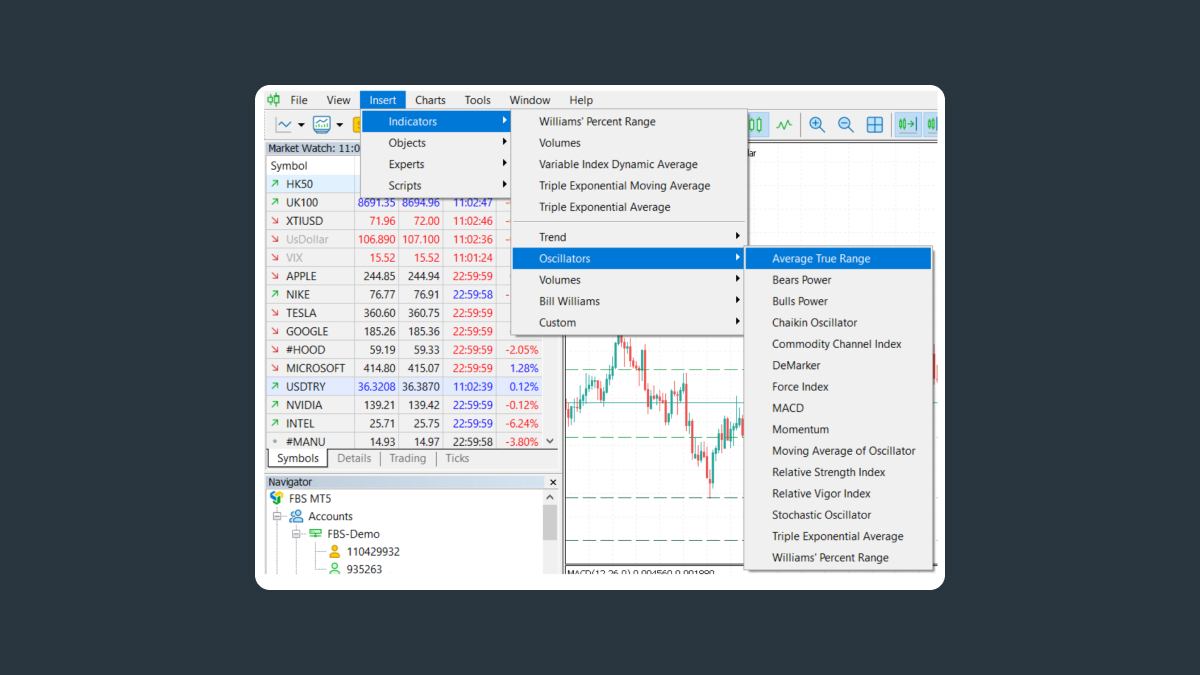Select Triple Exponential Moving Average
The height and width of the screenshot is (675, 1200).
(629, 185)
